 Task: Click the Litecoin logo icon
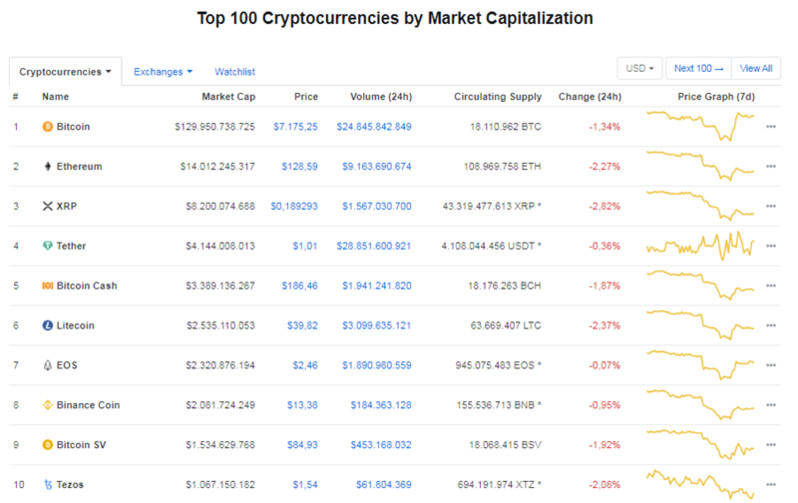pos(47,326)
